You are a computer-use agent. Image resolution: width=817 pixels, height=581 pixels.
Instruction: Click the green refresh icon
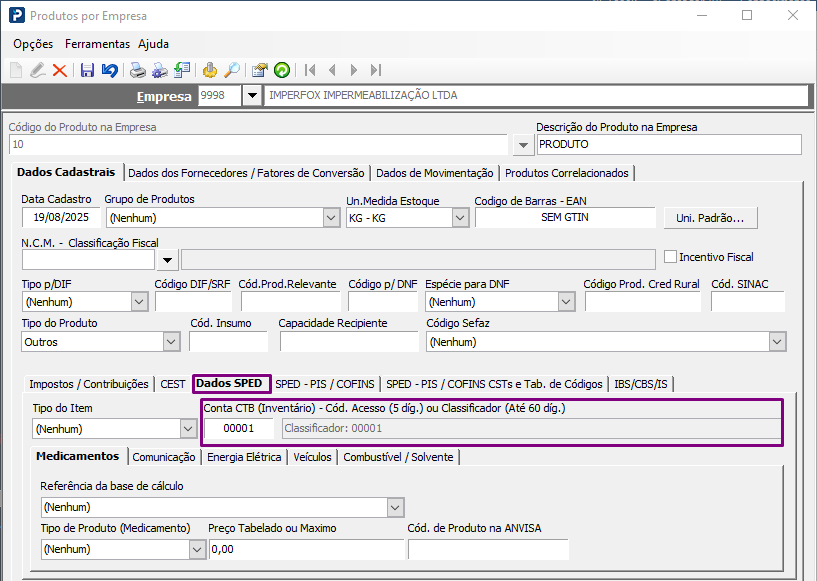tap(282, 70)
